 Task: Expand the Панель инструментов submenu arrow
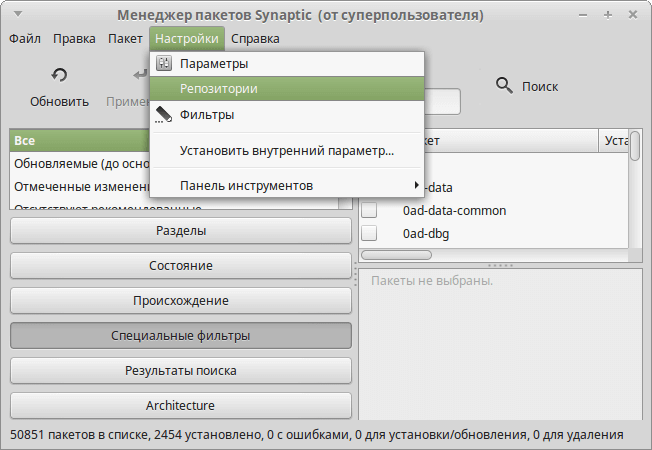click(x=416, y=185)
